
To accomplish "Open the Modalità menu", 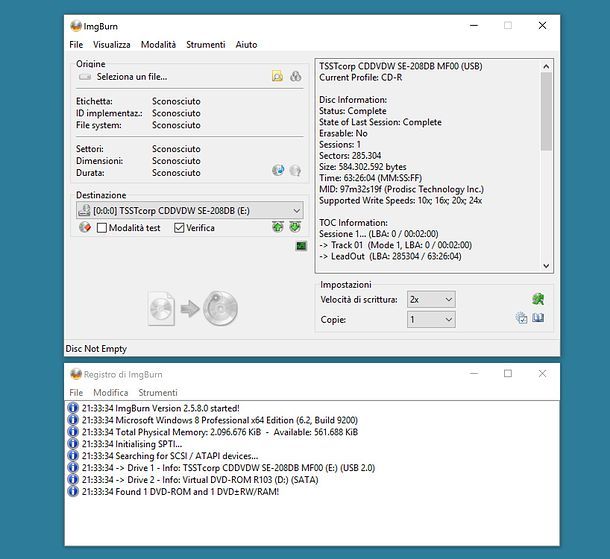I will point(158,45).
